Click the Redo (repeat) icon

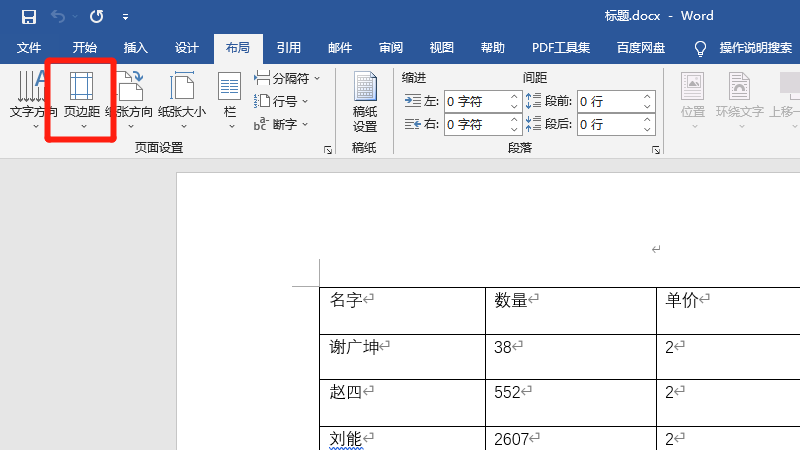point(96,16)
